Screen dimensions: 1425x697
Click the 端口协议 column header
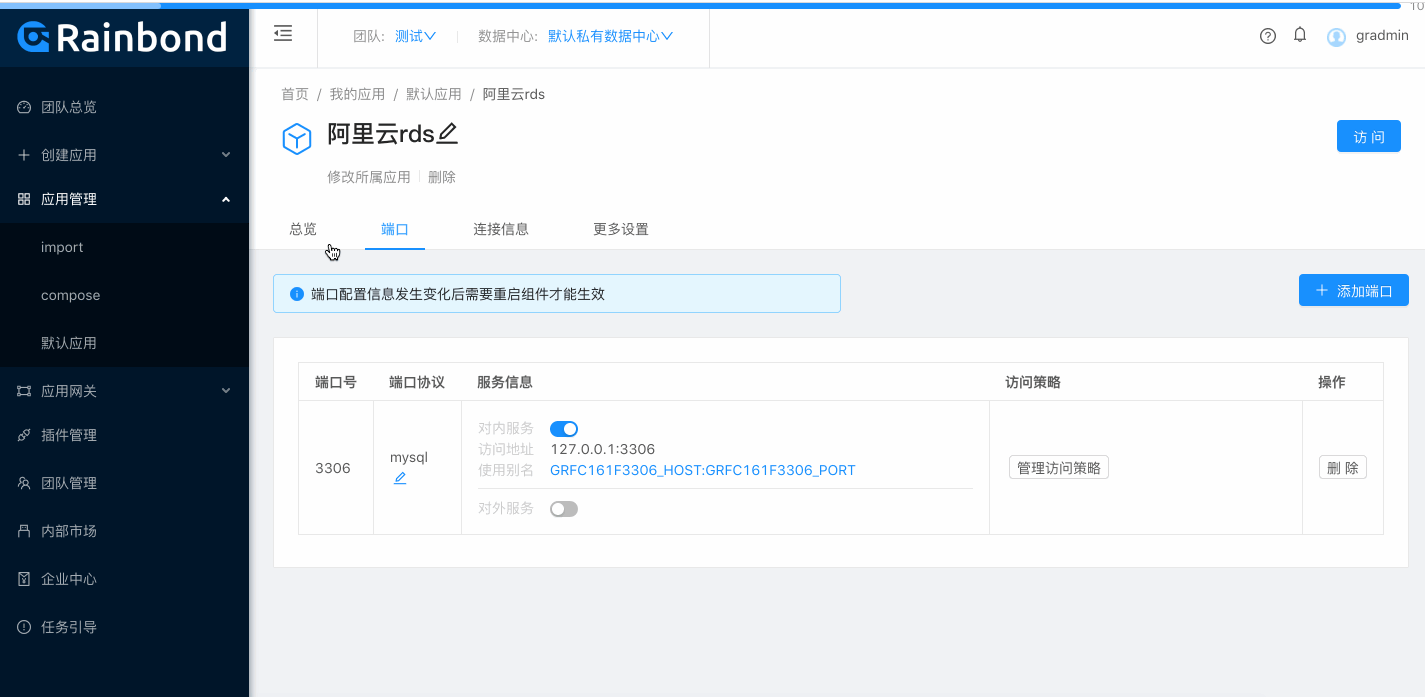click(x=417, y=382)
